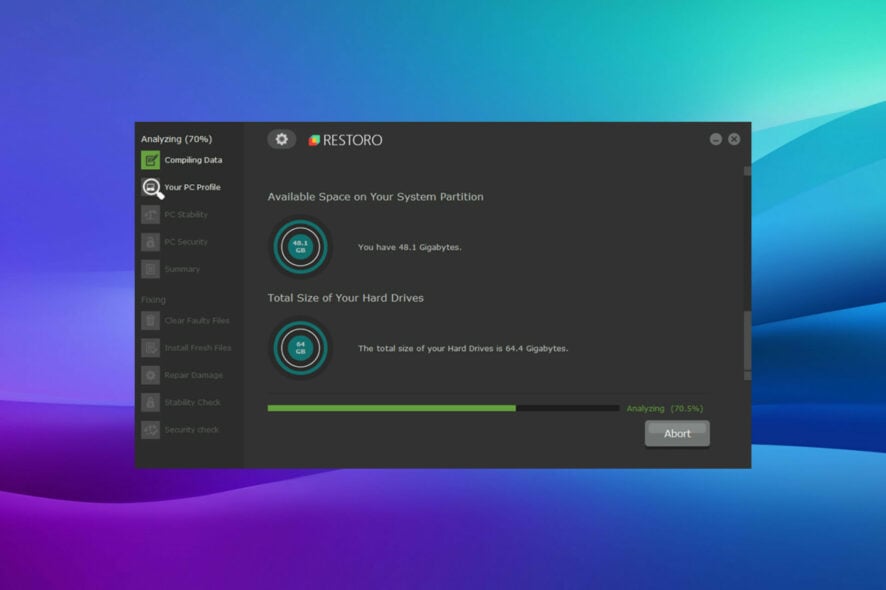Open settings with the gear icon
886x590 pixels.
[281, 139]
